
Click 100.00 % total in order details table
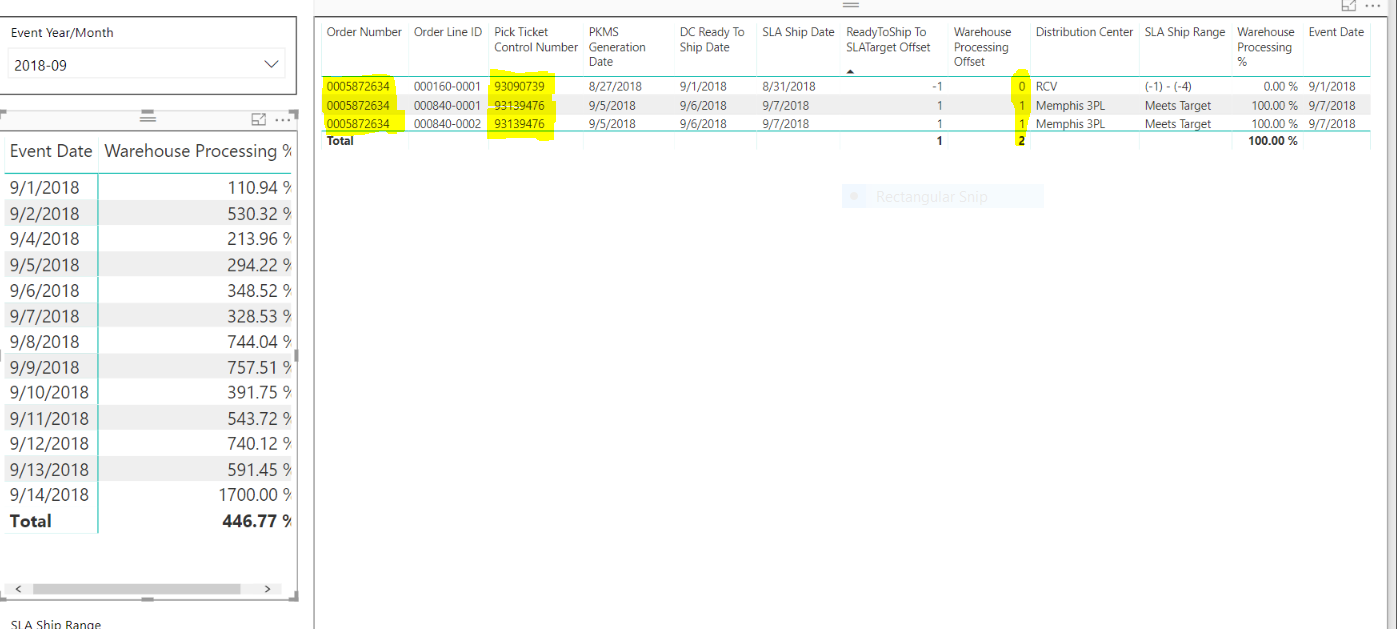click(x=1271, y=141)
